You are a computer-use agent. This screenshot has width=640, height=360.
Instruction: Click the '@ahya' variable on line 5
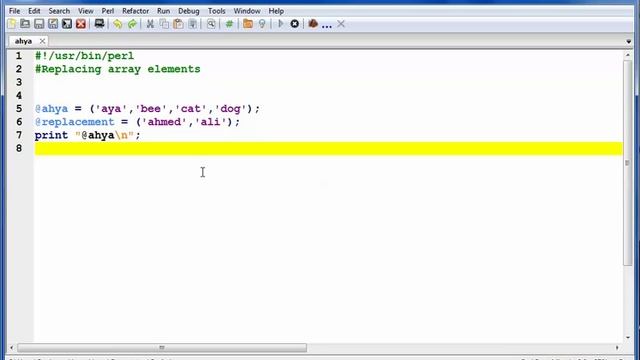point(51,109)
